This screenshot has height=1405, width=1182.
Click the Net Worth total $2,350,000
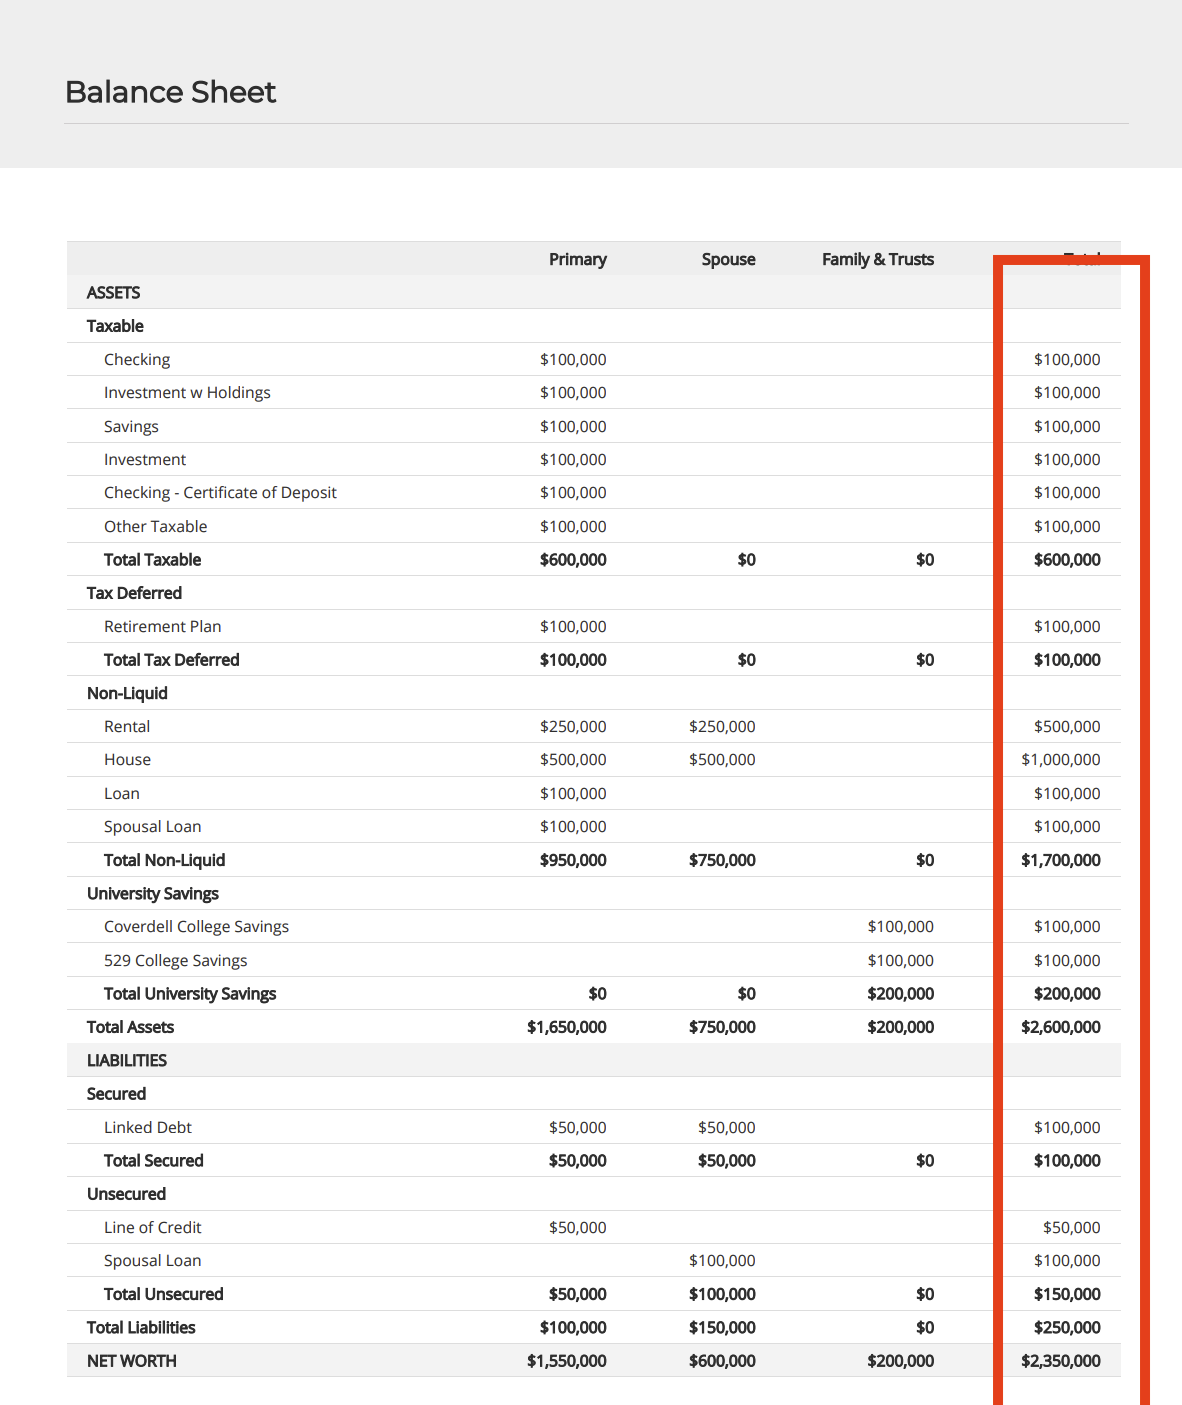pos(1060,1361)
